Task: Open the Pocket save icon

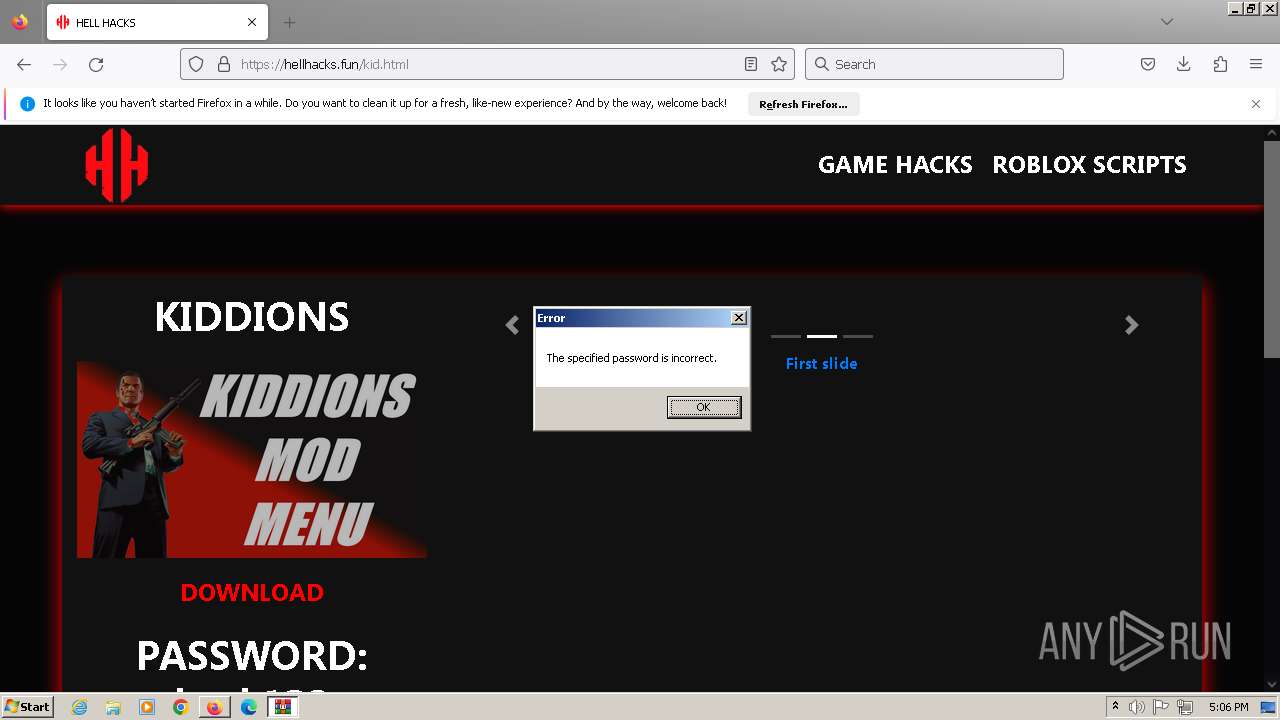Action: 1148,64
